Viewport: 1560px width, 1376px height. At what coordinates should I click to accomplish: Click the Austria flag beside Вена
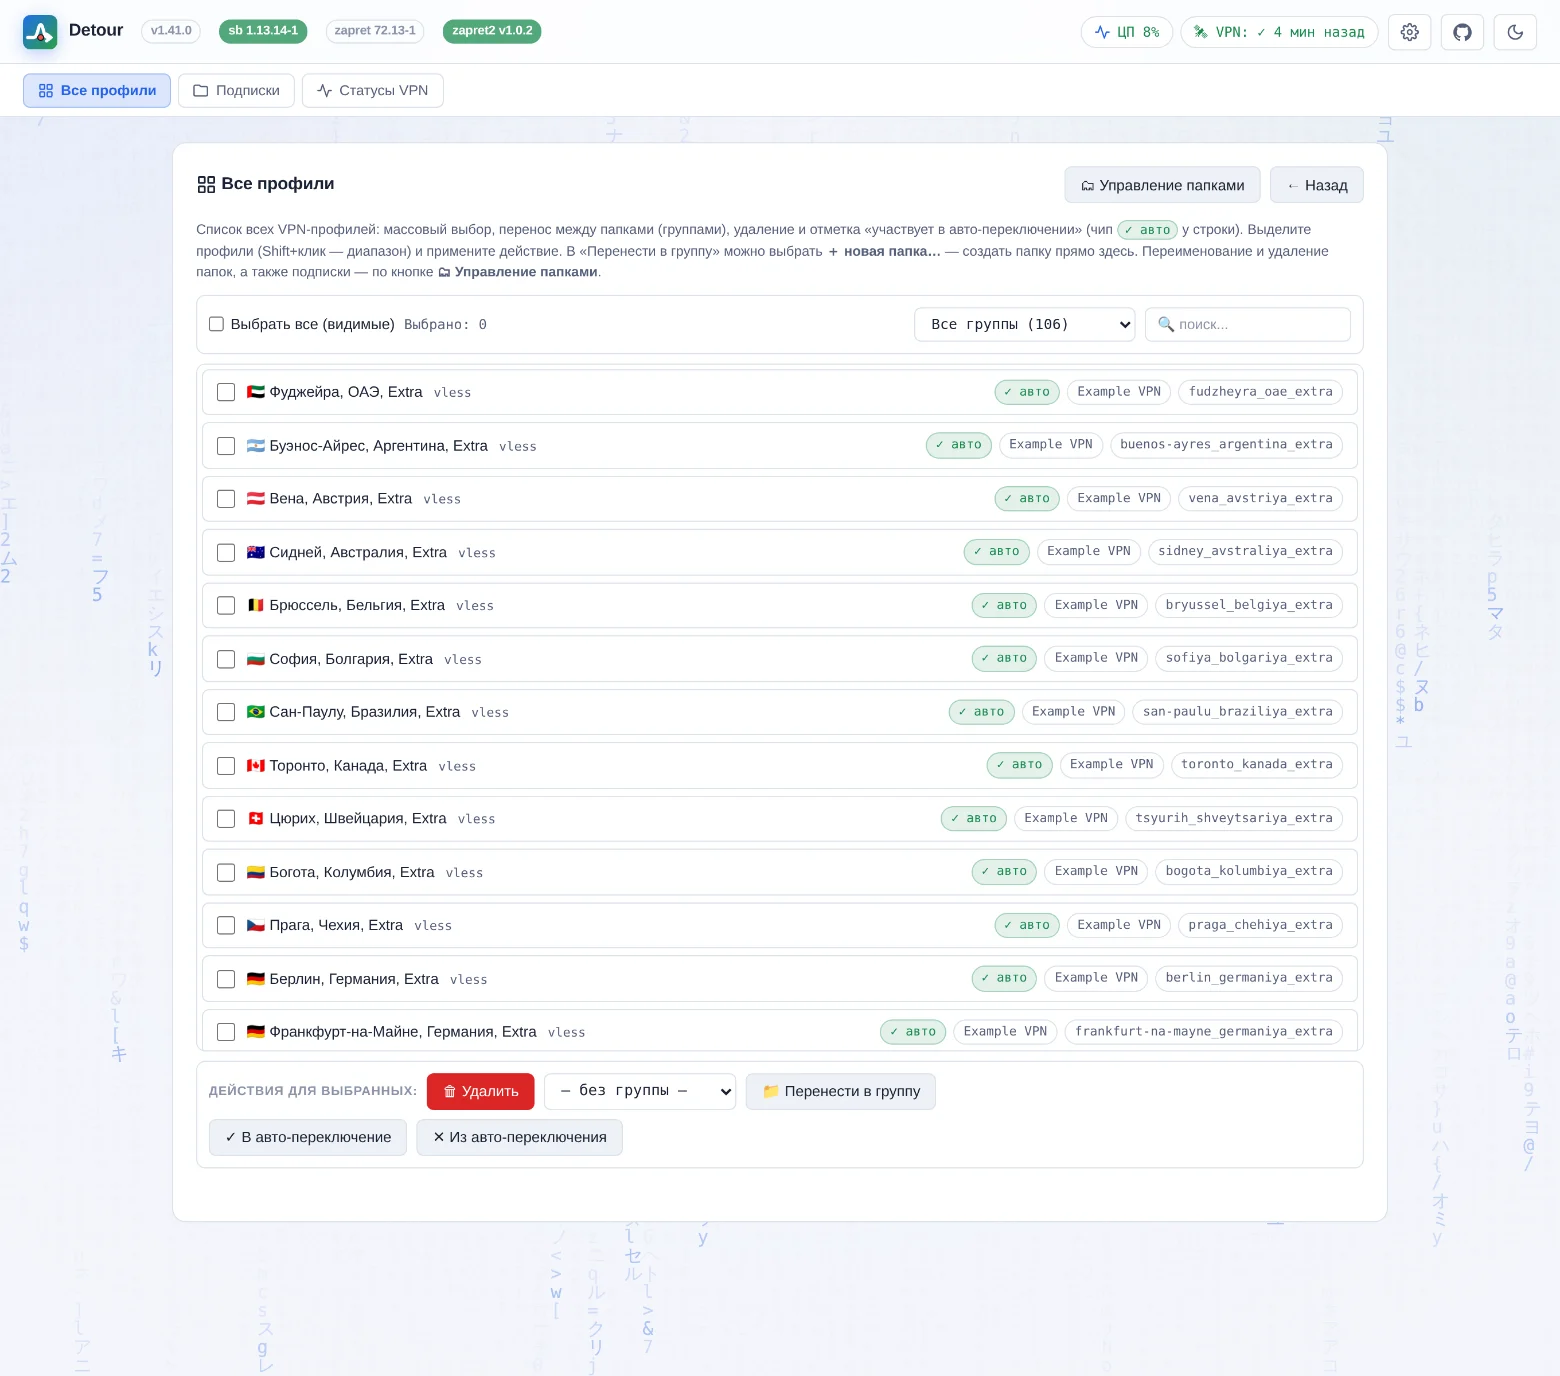256,499
